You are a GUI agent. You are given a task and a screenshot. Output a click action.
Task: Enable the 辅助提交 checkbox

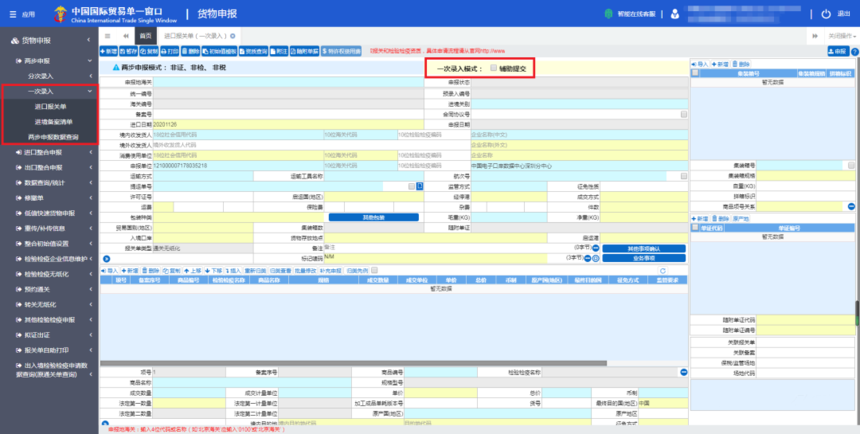[x=494, y=68]
